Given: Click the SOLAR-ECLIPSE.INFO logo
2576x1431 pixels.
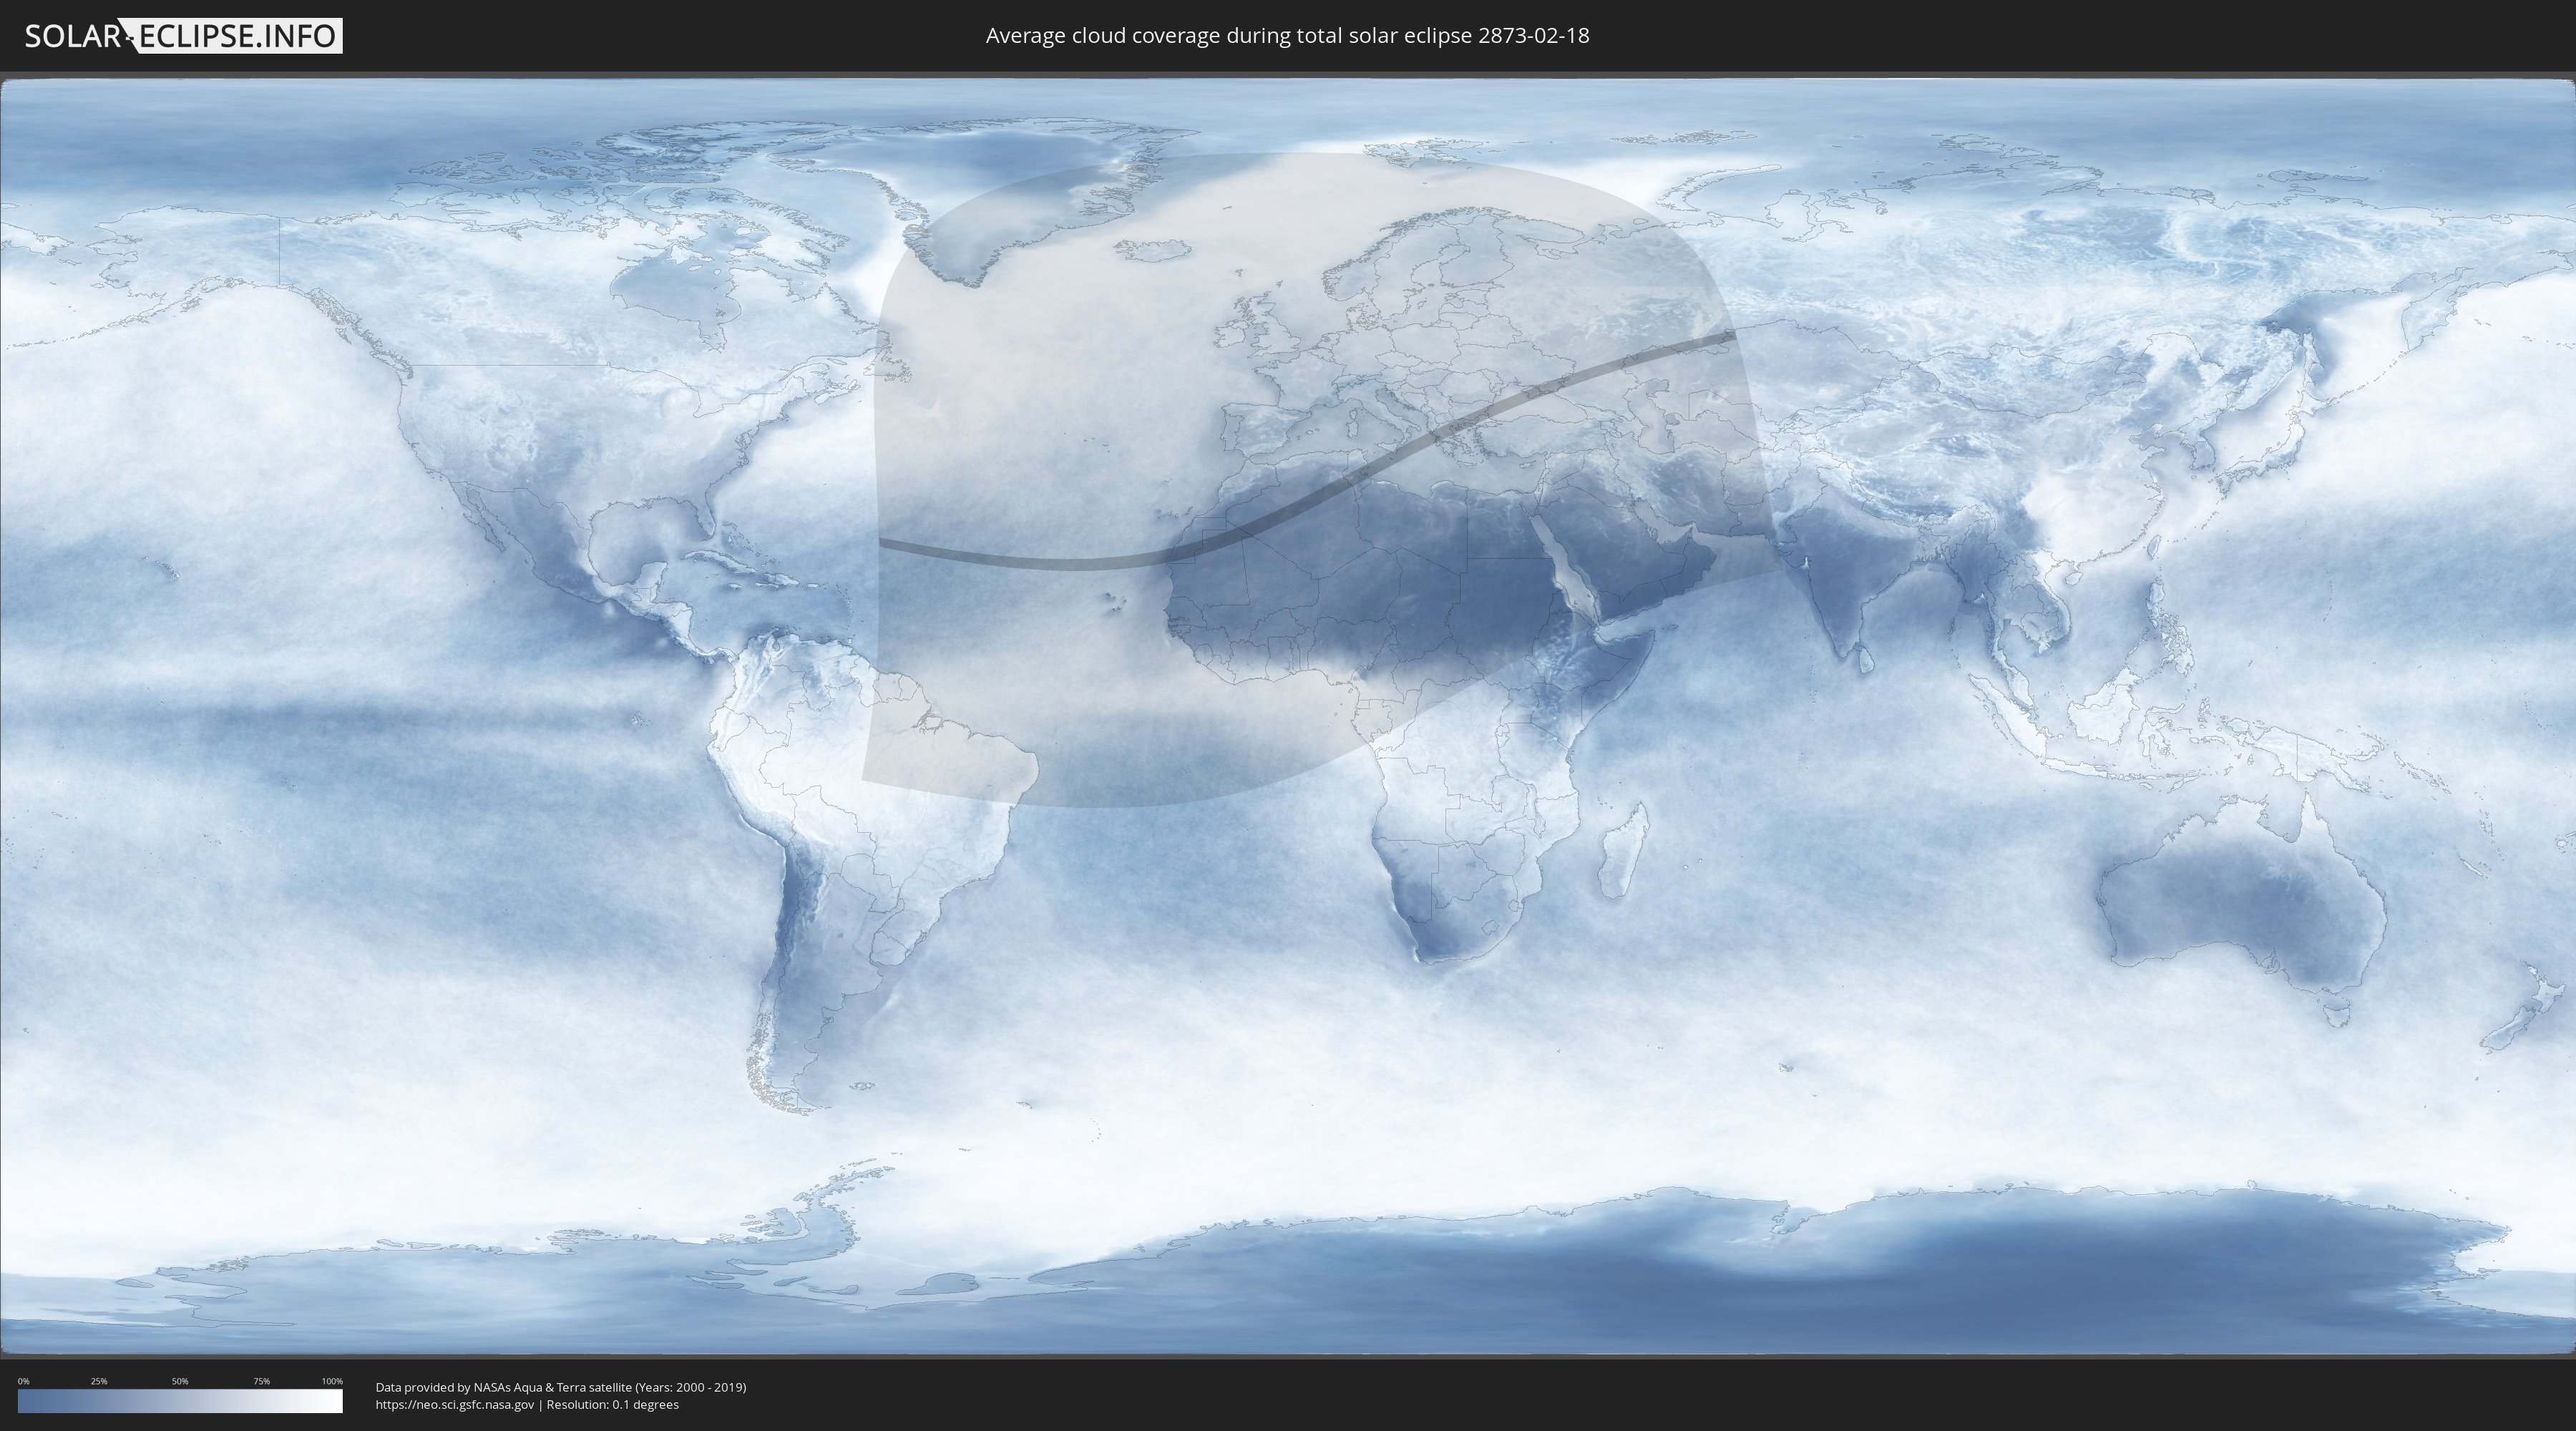Looking at the screenshot, I should click(183, 36).
